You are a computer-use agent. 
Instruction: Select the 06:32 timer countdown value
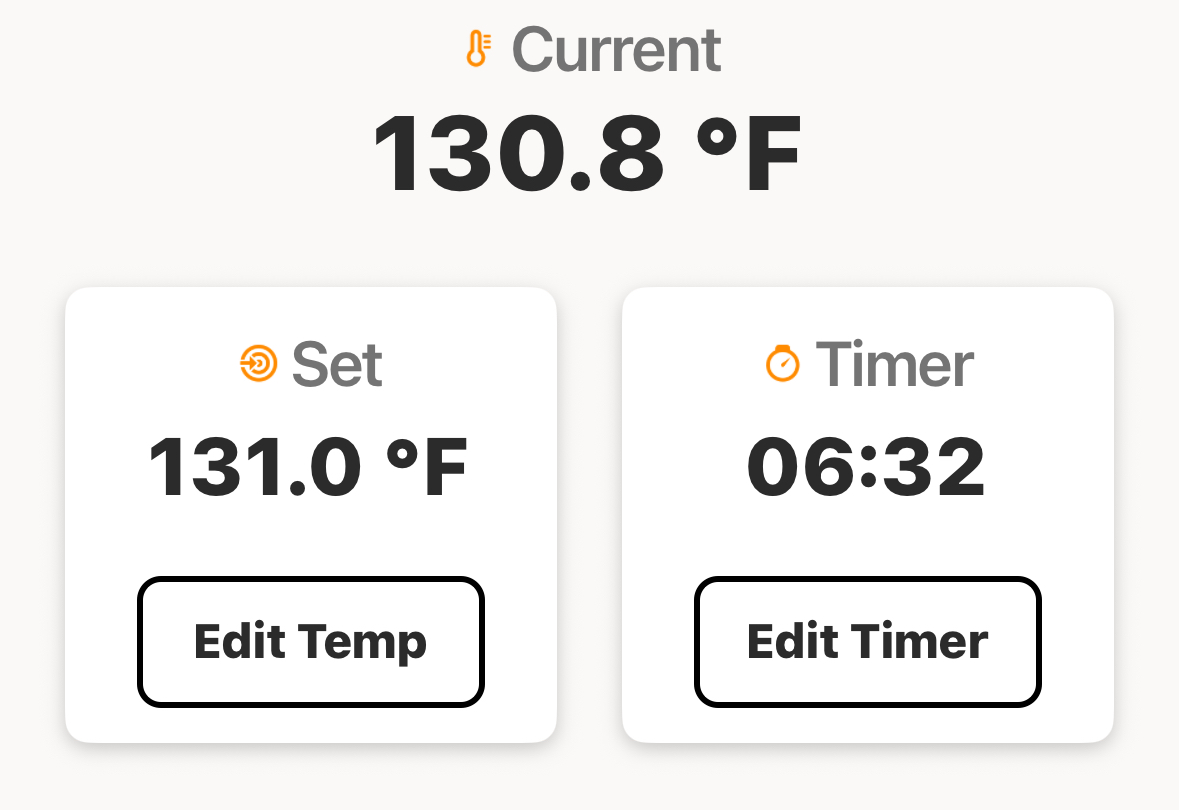[x=866, y=467]
